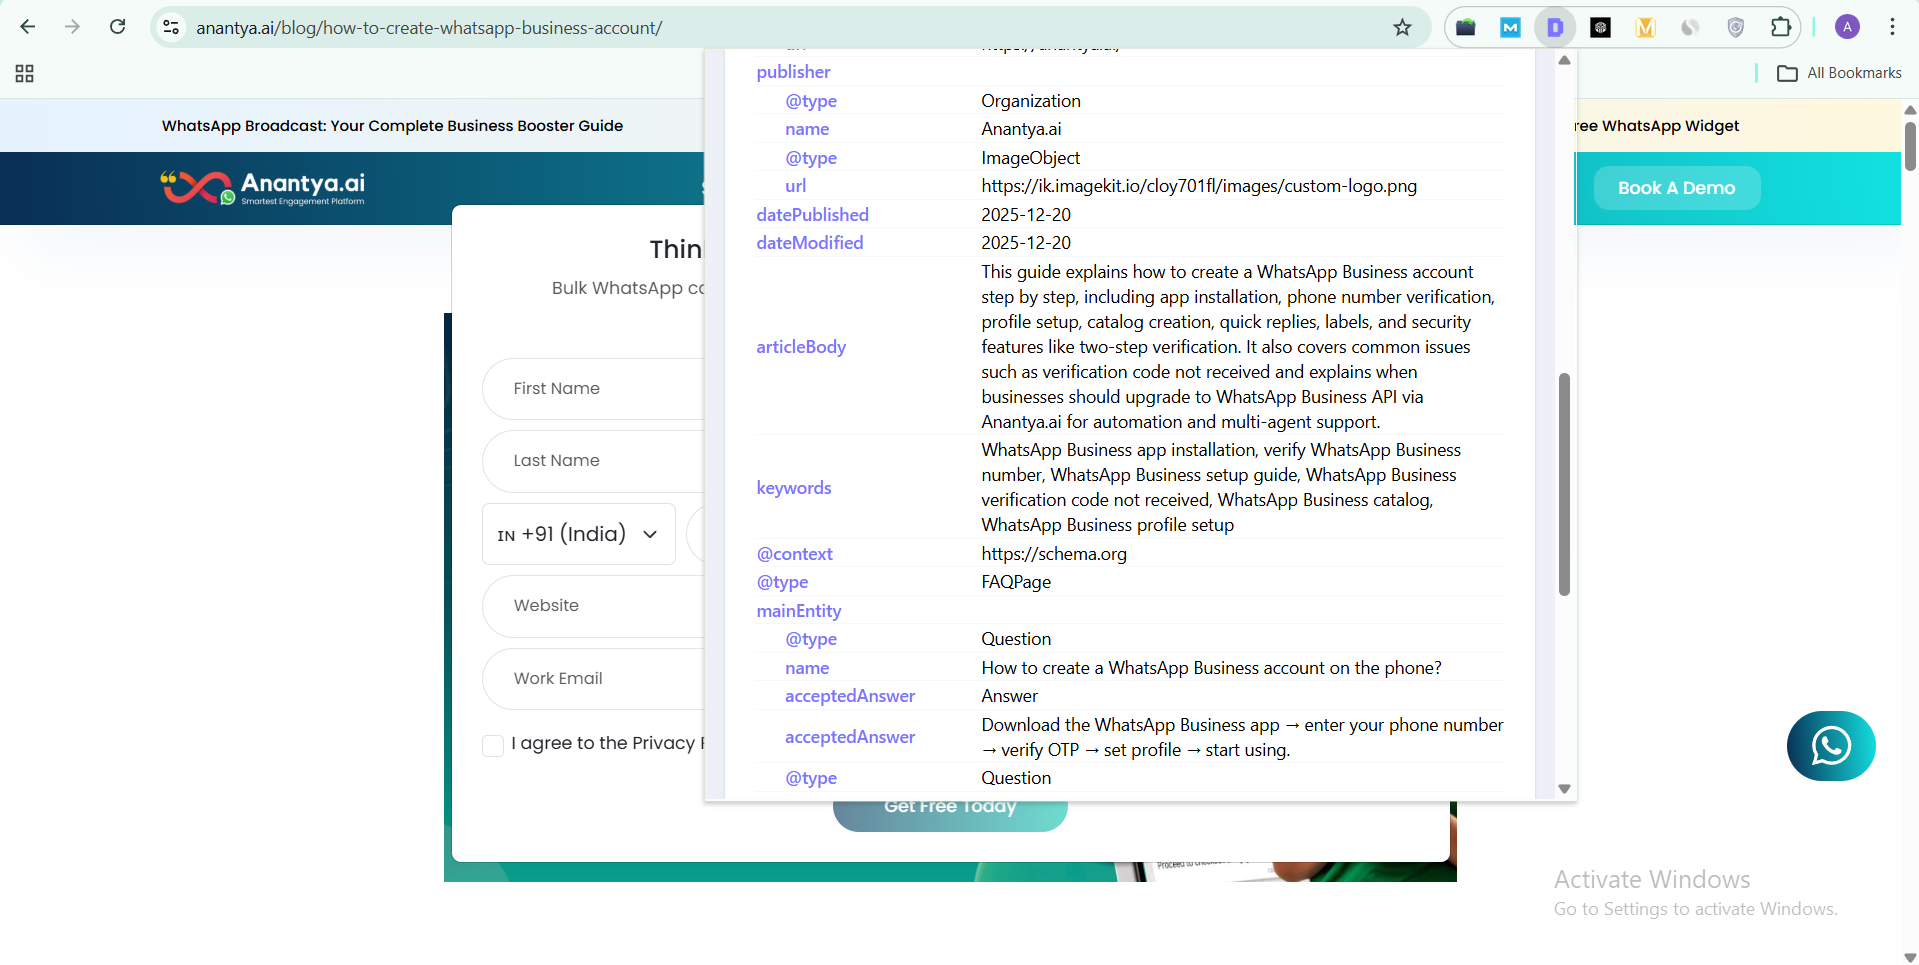
Task: Click the 'How to create a WhatsApp Business account' question
Action: [1211, 668]
